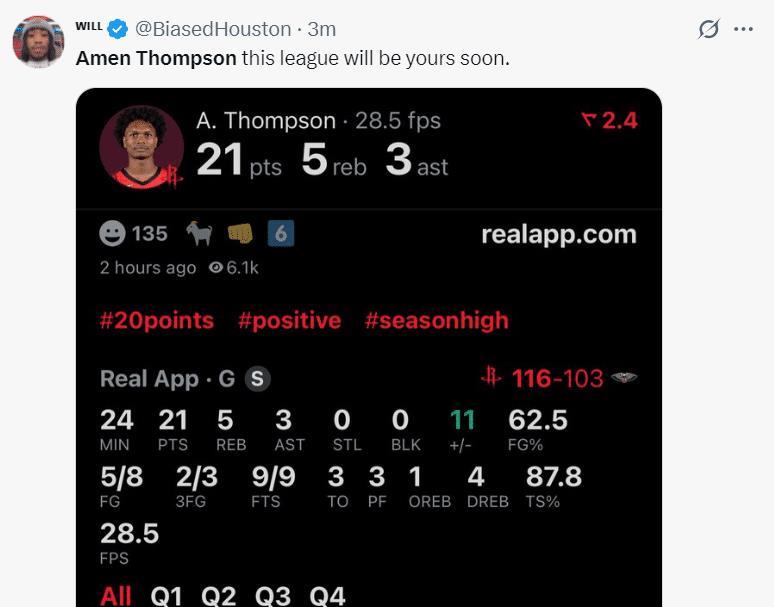This screenshot has width=774, height=607.
Task: Select the #20points hashtag
Action: 156,320
